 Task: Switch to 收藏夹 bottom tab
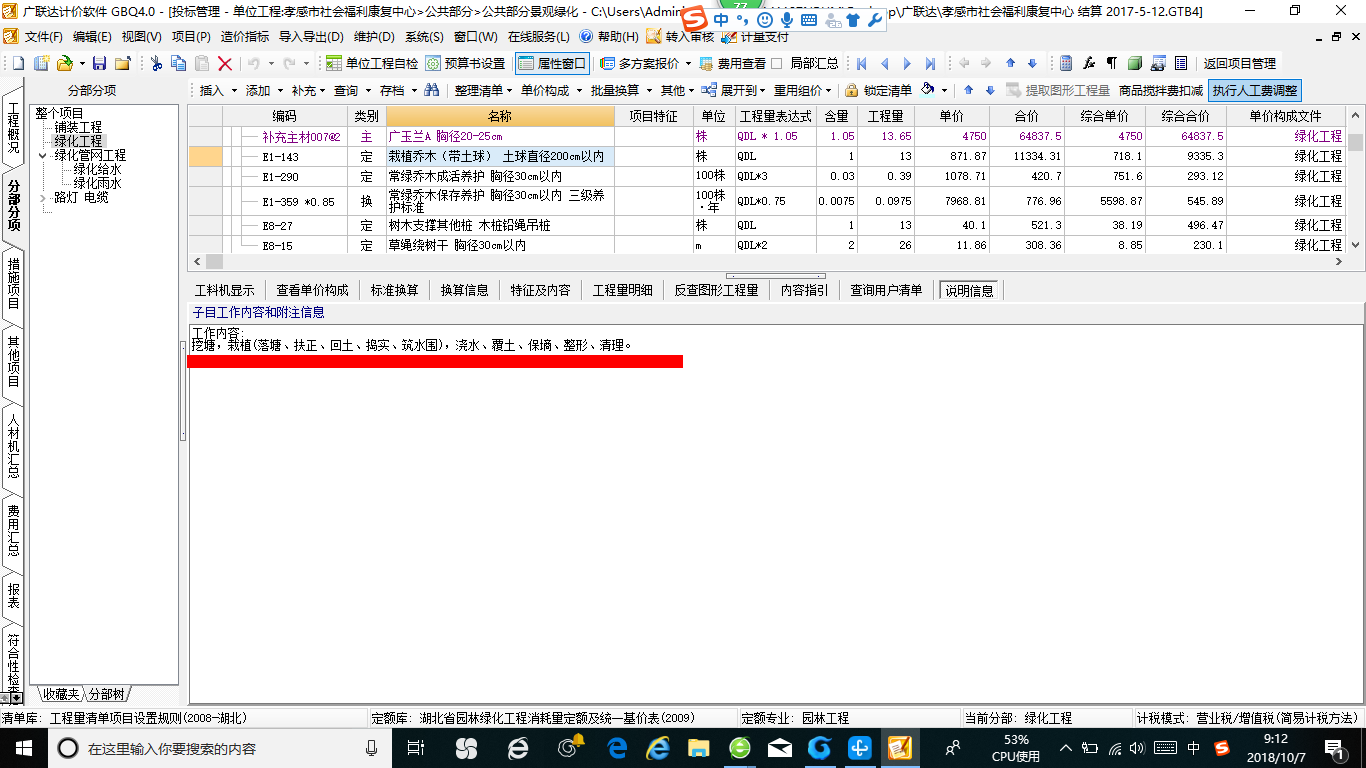[60, 694]
